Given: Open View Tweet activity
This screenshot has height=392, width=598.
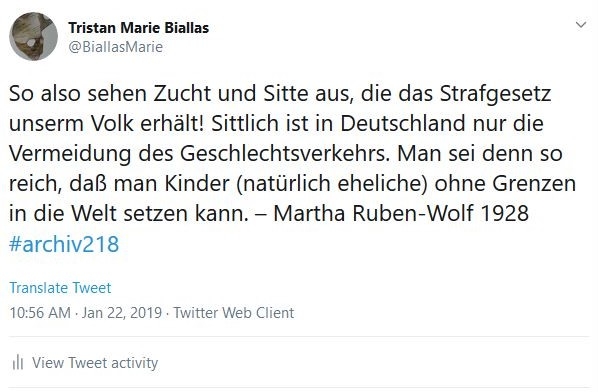Looking at the screenshot, I should [x=95, y=363].
